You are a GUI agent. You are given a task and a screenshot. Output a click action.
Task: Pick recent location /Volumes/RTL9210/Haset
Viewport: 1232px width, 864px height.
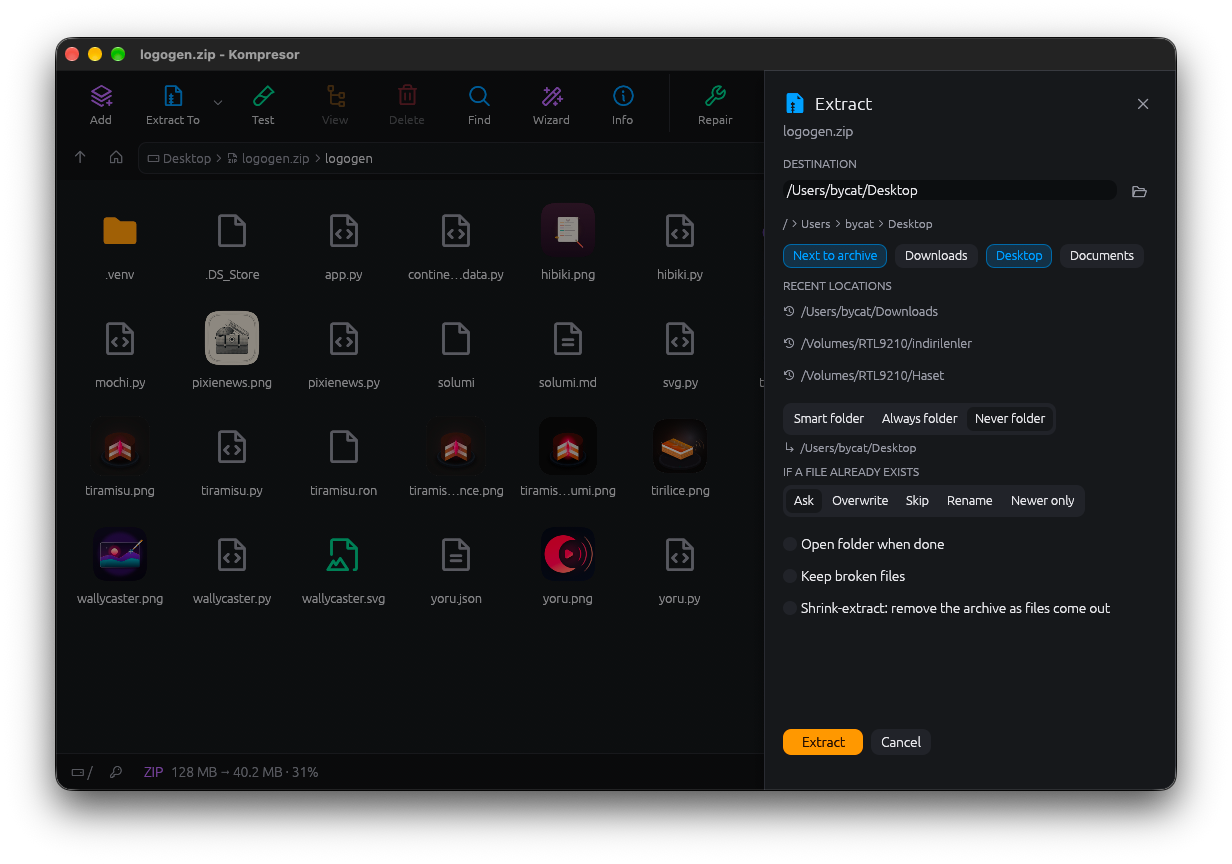pyautogui.click(x=864, y=376)
